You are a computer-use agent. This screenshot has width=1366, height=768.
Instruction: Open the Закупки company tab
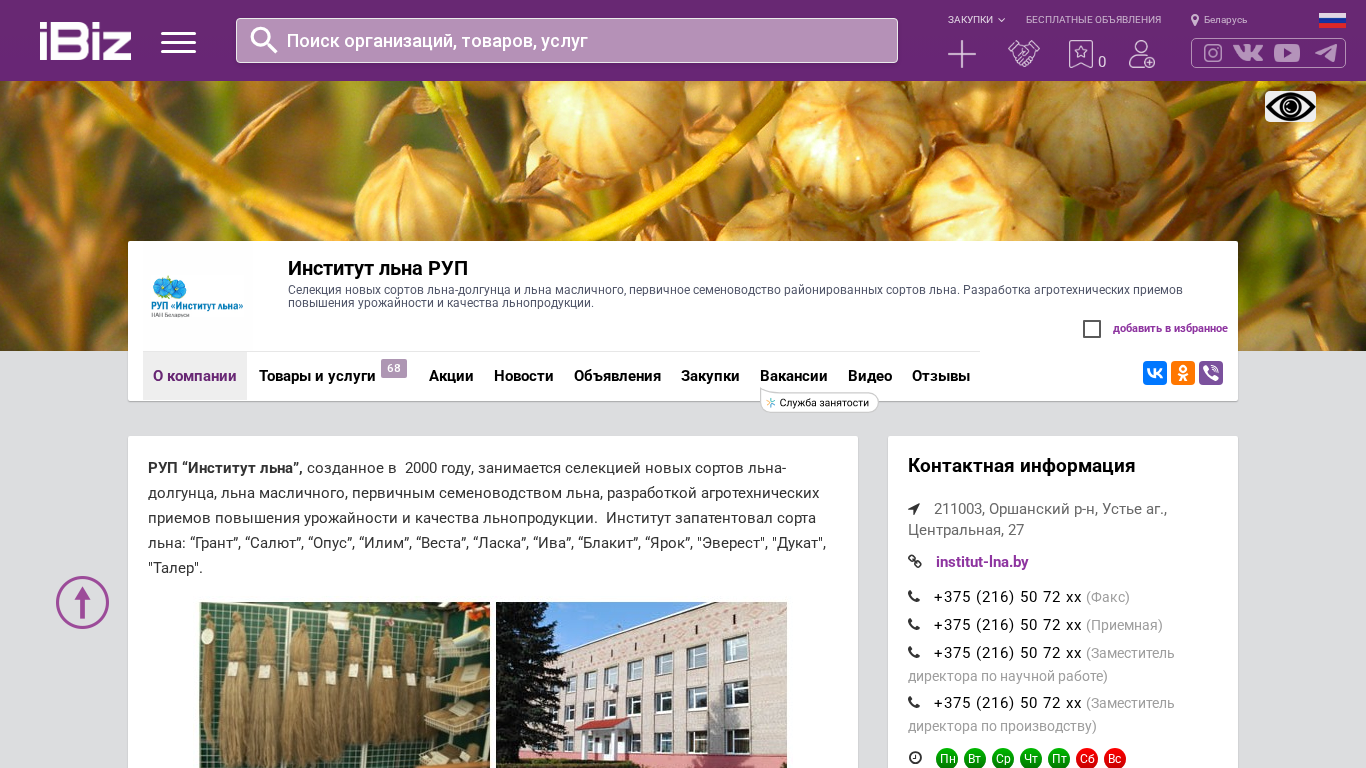[710, 376]
